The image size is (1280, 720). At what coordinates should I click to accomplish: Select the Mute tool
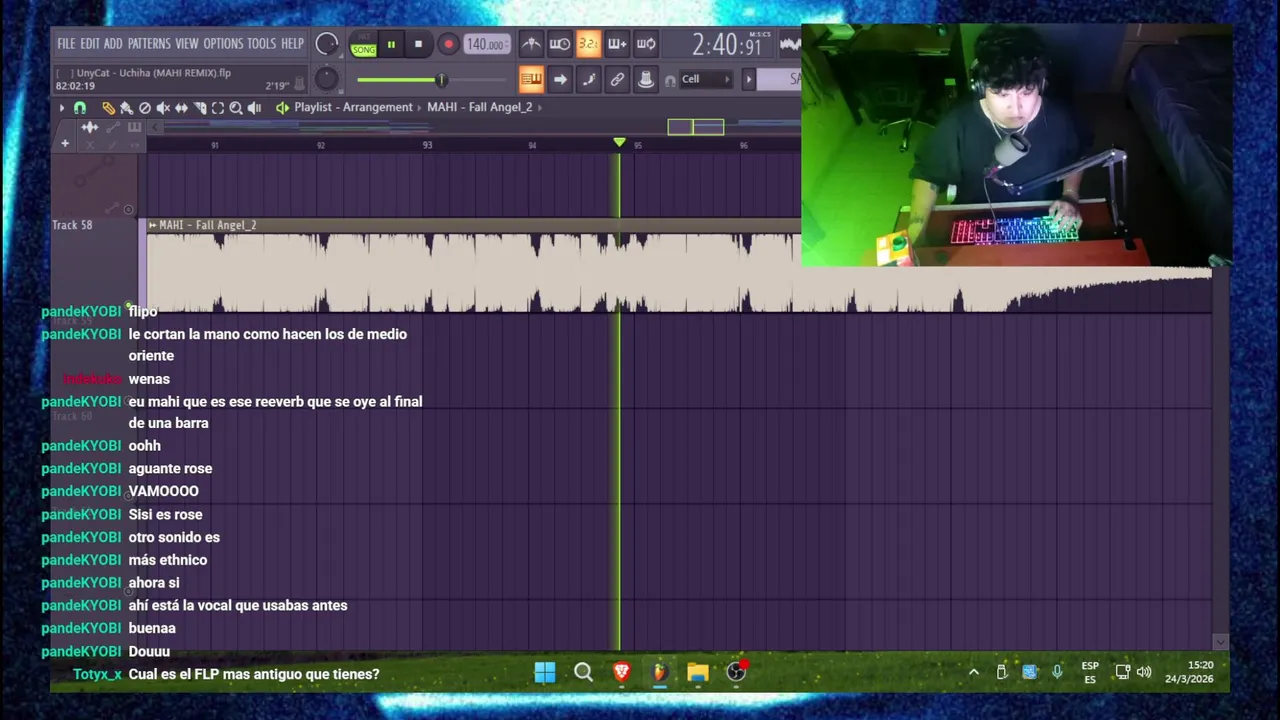click(163, 107)
